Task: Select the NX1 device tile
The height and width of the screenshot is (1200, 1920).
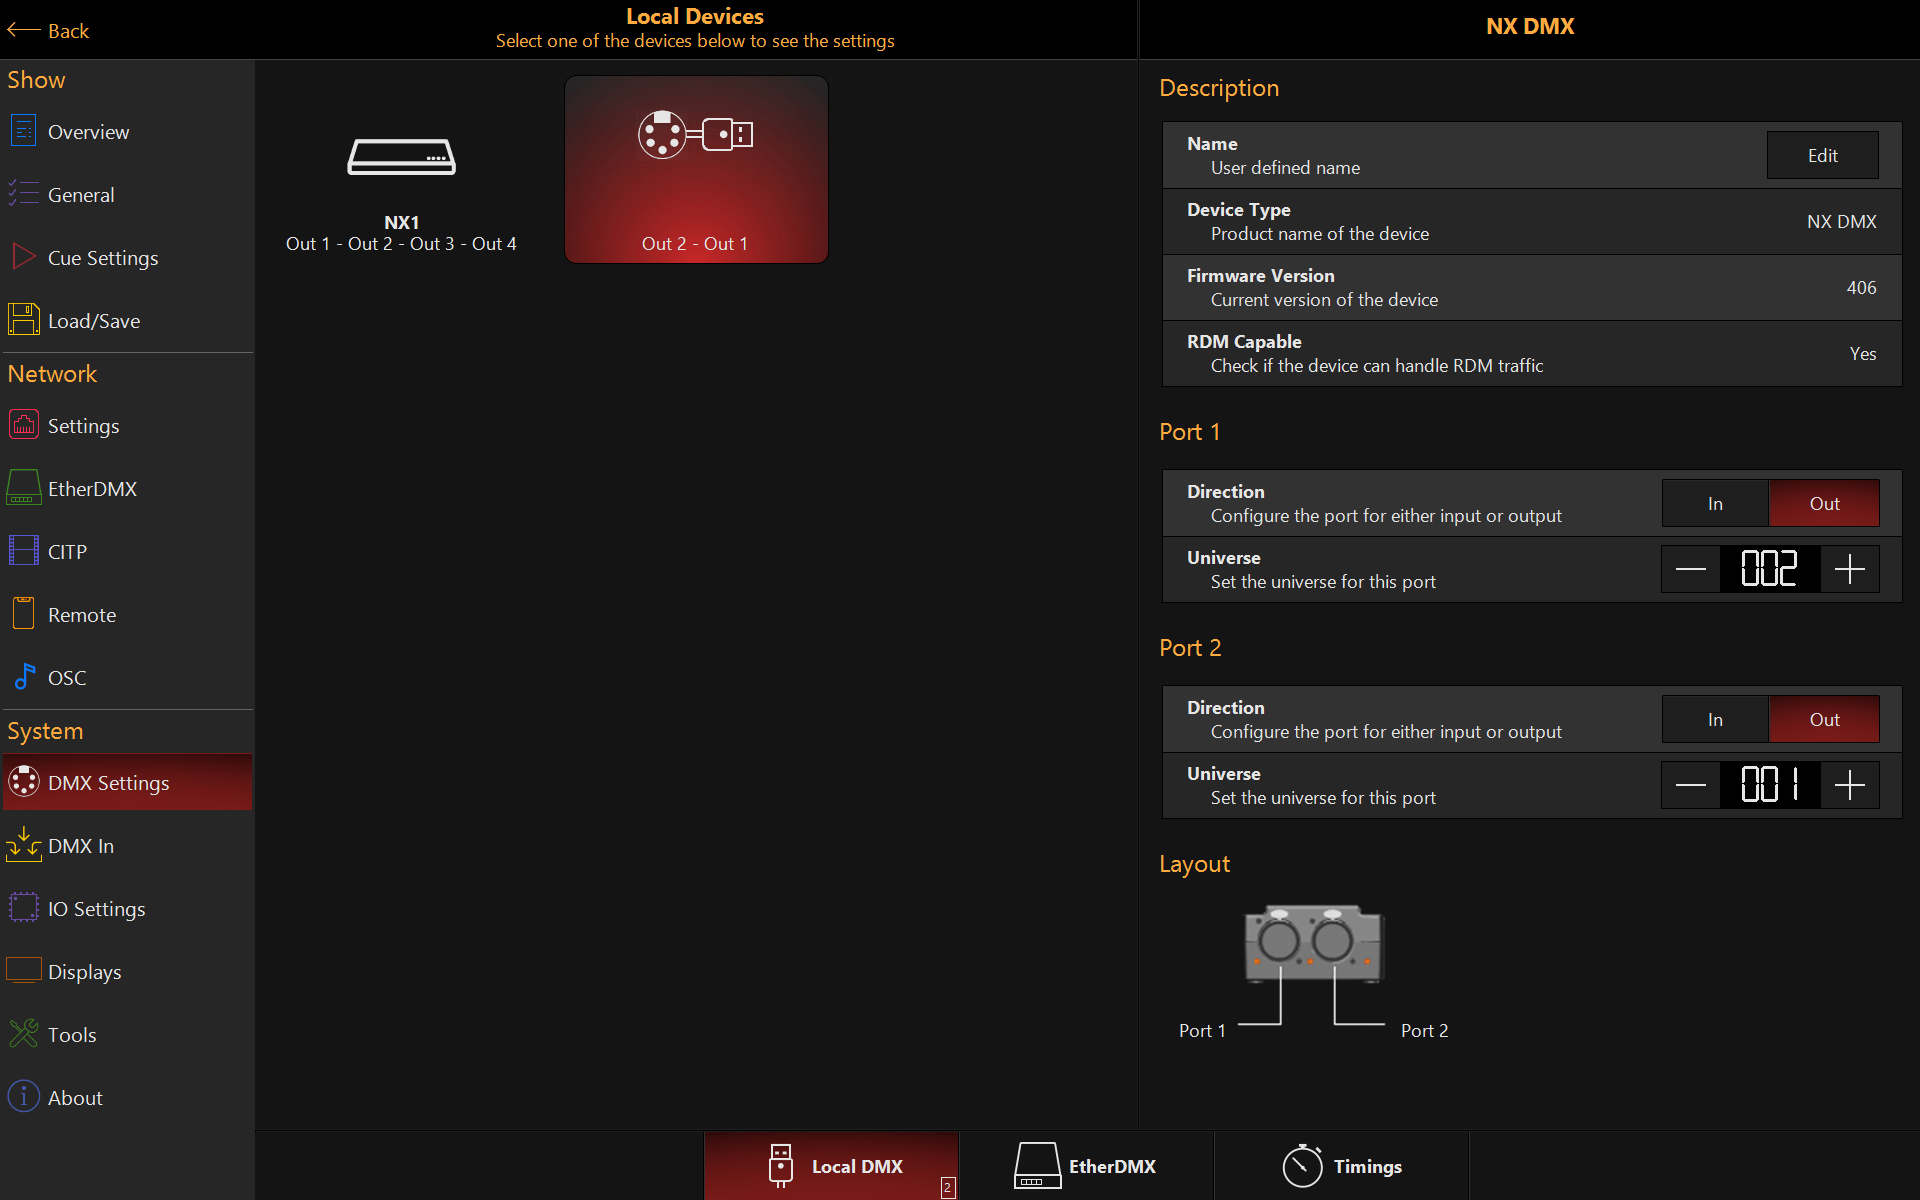Action: [x=401, y=185]
